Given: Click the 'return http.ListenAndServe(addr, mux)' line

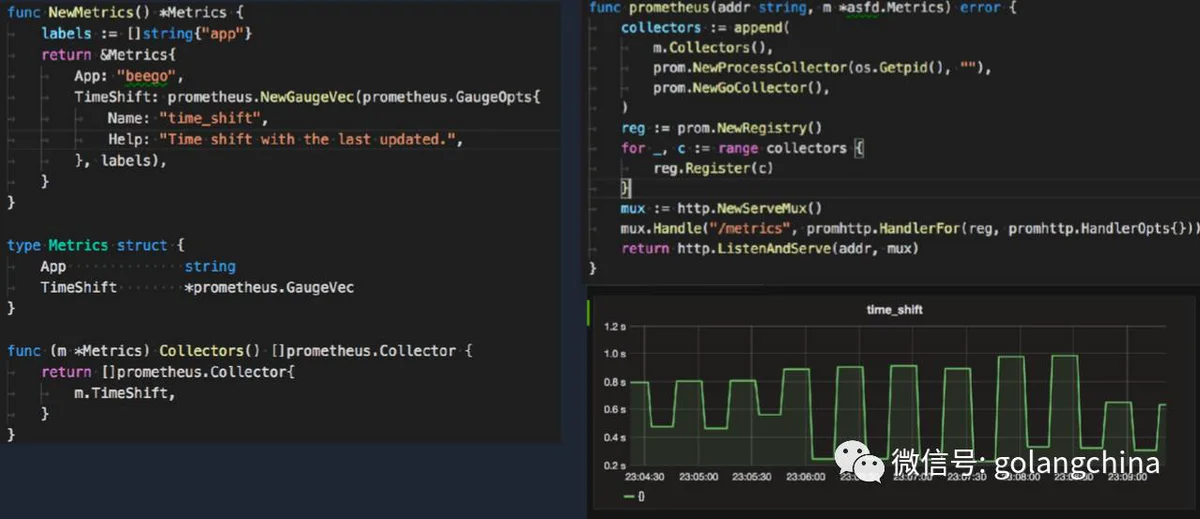Looking at the screenshot, I should pos(770,248).
